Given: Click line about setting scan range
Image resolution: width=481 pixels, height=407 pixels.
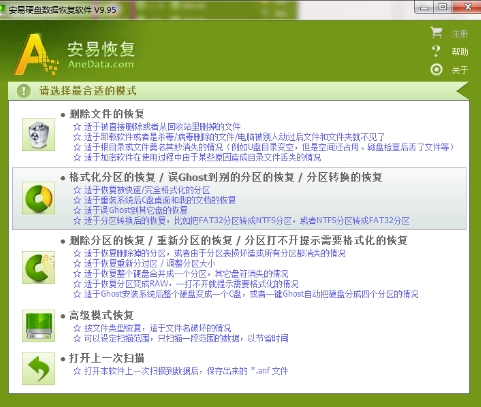Looking at the screenshot, I should [x=181, y=338].
